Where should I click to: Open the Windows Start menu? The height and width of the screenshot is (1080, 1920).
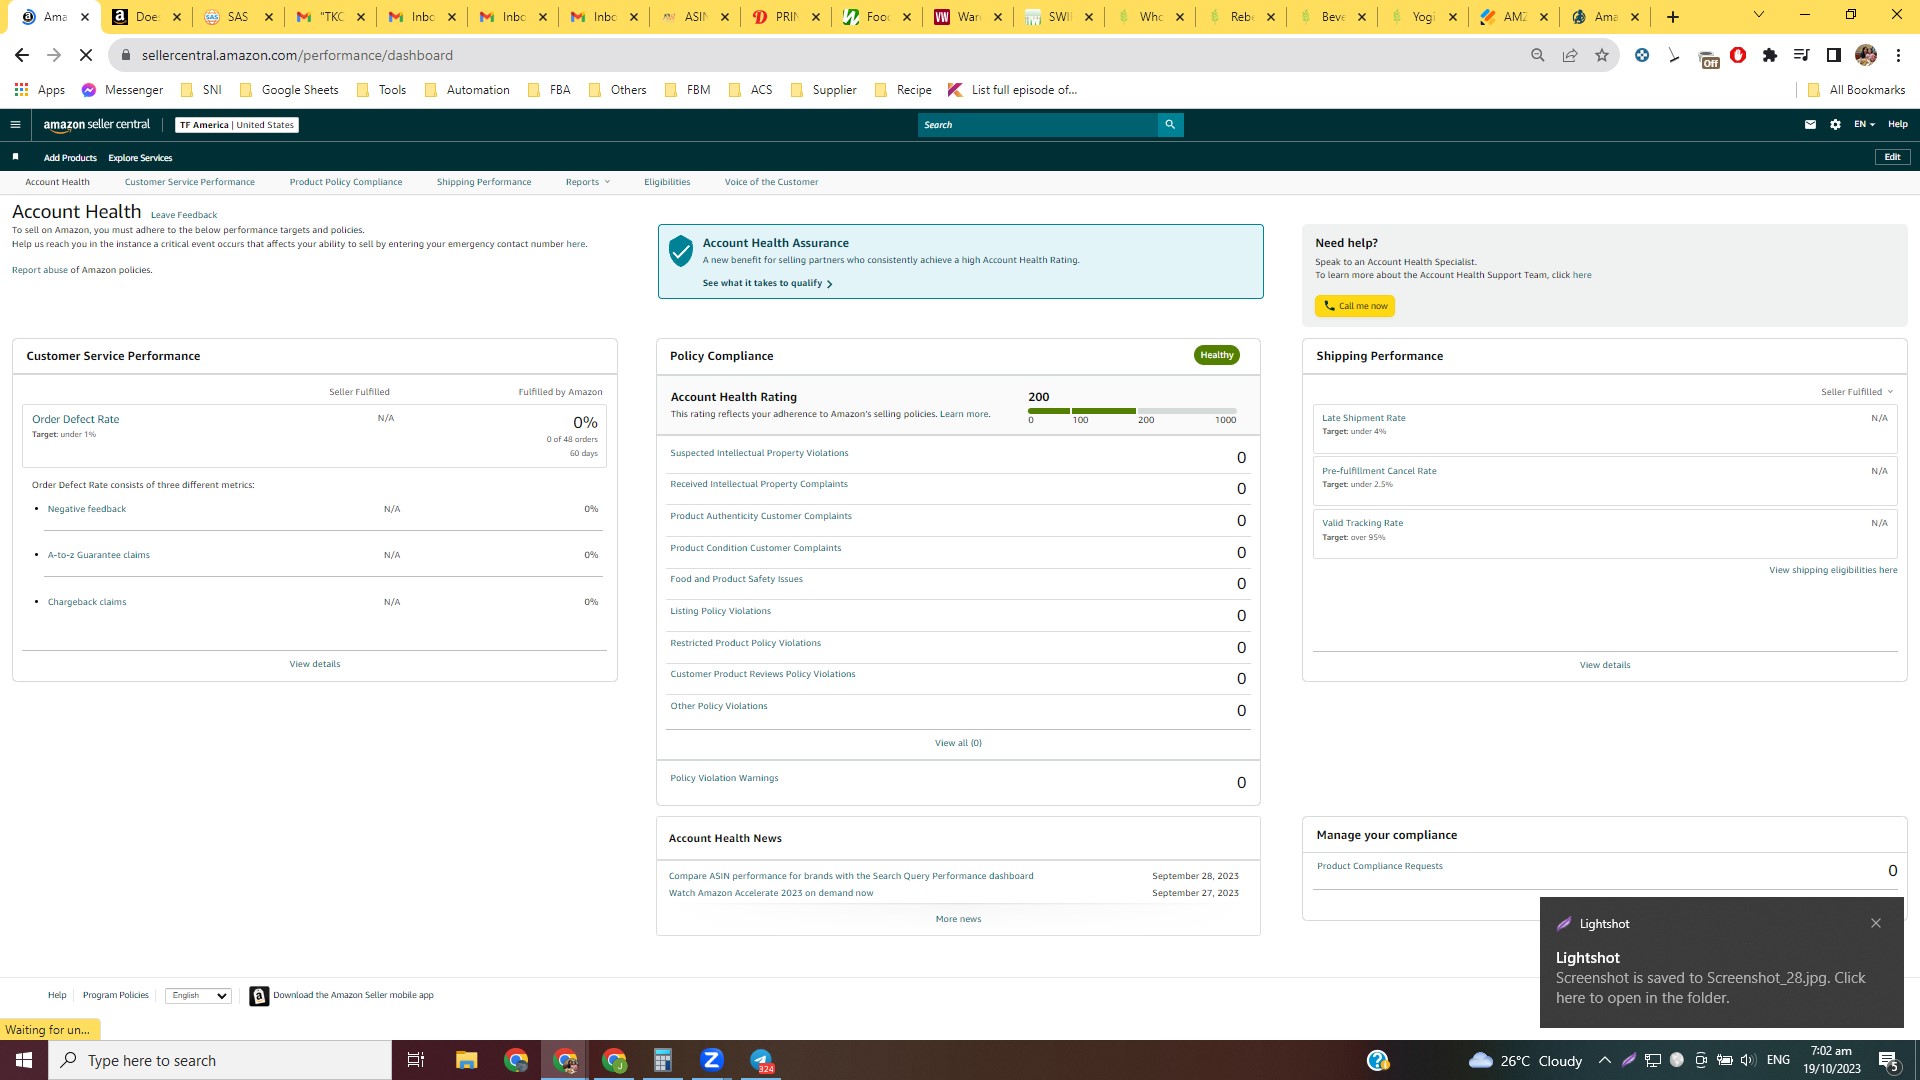pyautogui.click(x=24, y=1060)
